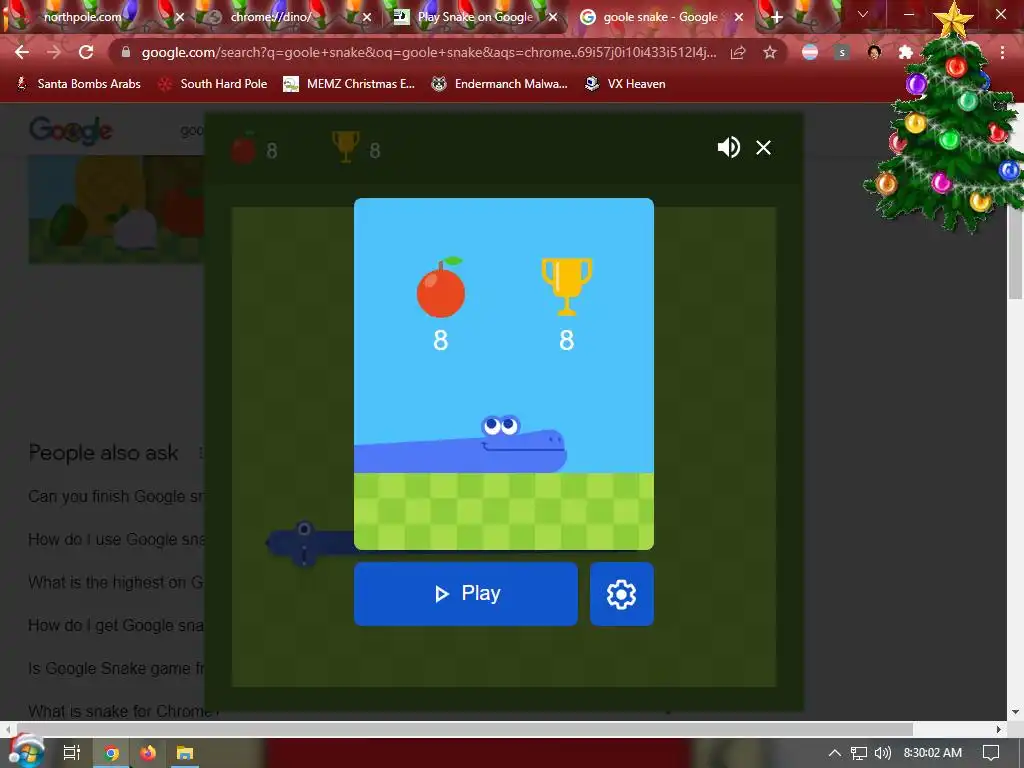Screen dimensions: 1024x768
Task: Expand 'What is snake for Chrome' question
Action: click(123, 711)
